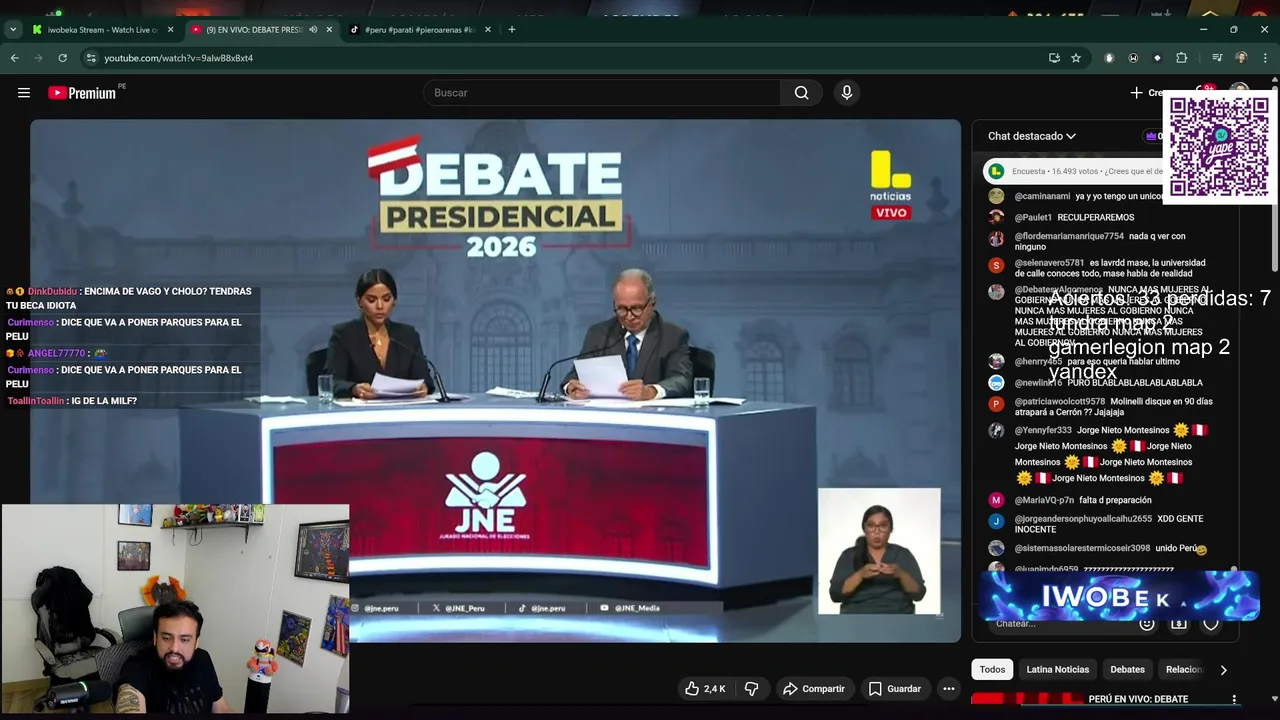Open Super Chat dollar icon in chat
1280x720 pixels.
(1179, 623)
